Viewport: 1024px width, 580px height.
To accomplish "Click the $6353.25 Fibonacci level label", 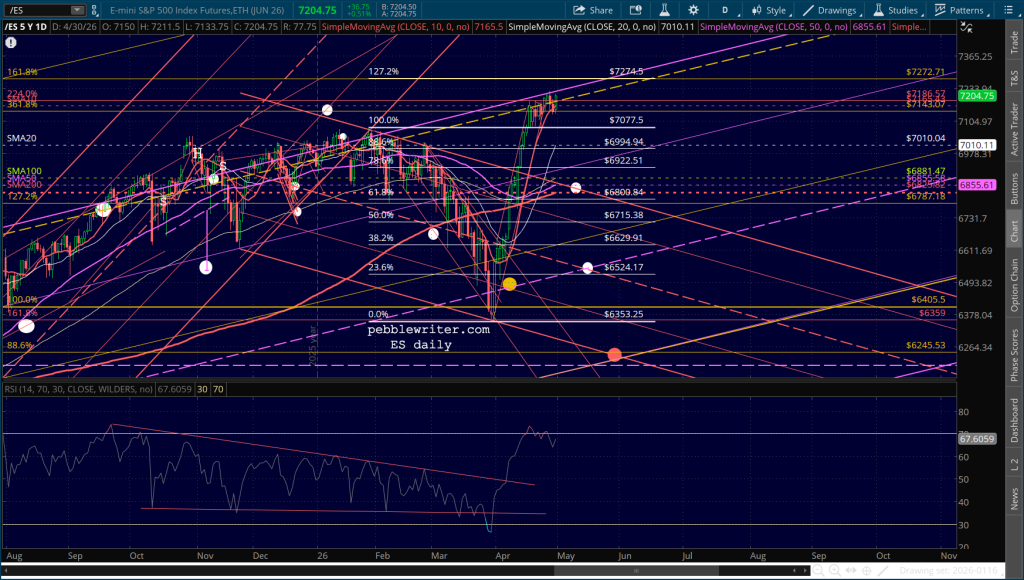I will [x=624, y=314].
